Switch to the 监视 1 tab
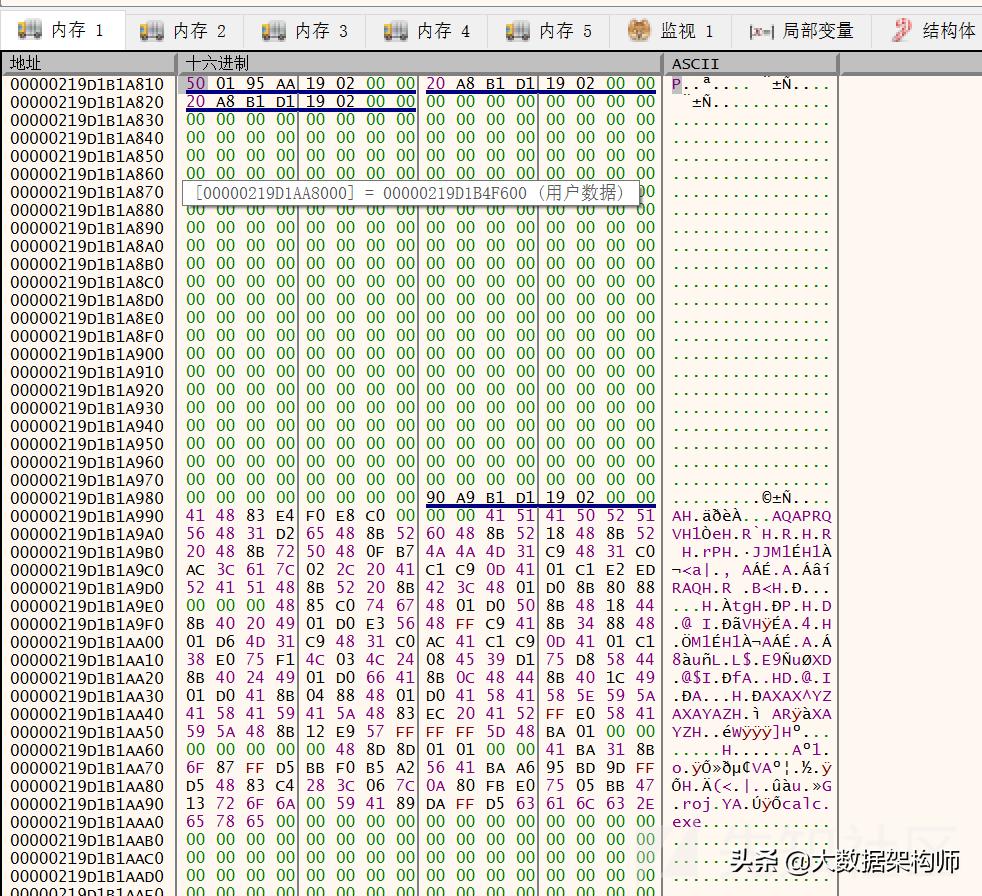The height and width of the screenshot is (896, 982). click(670, 30)
